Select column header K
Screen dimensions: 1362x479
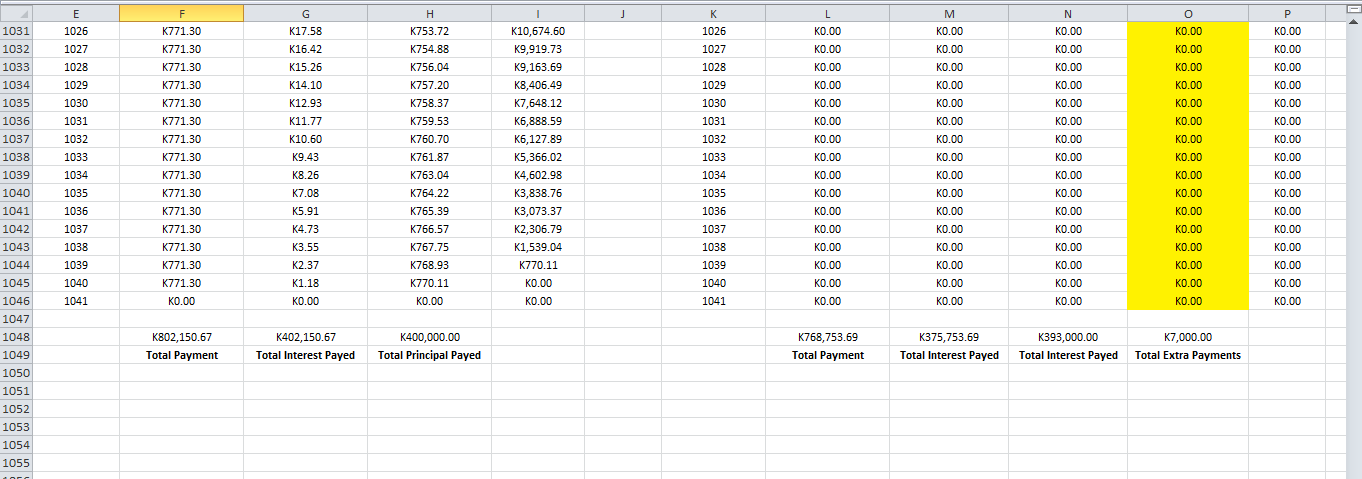(x=713, y=13)
